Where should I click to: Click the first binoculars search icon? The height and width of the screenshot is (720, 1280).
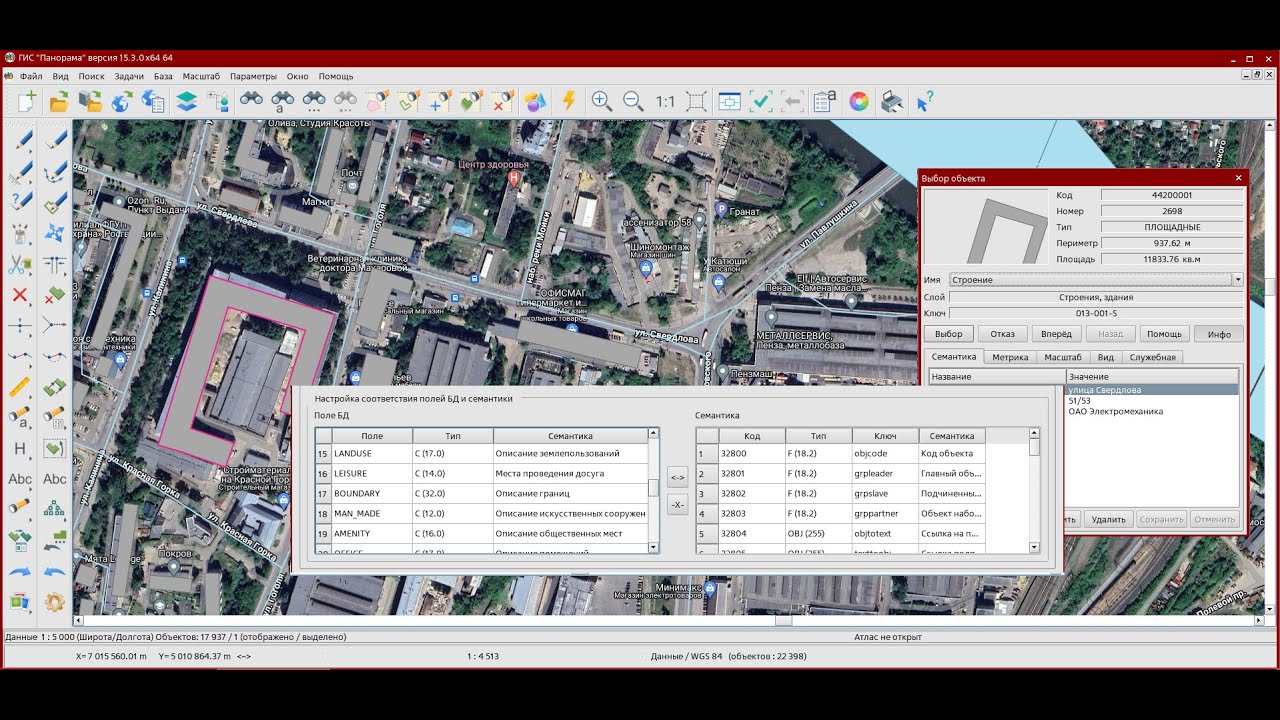251,101
